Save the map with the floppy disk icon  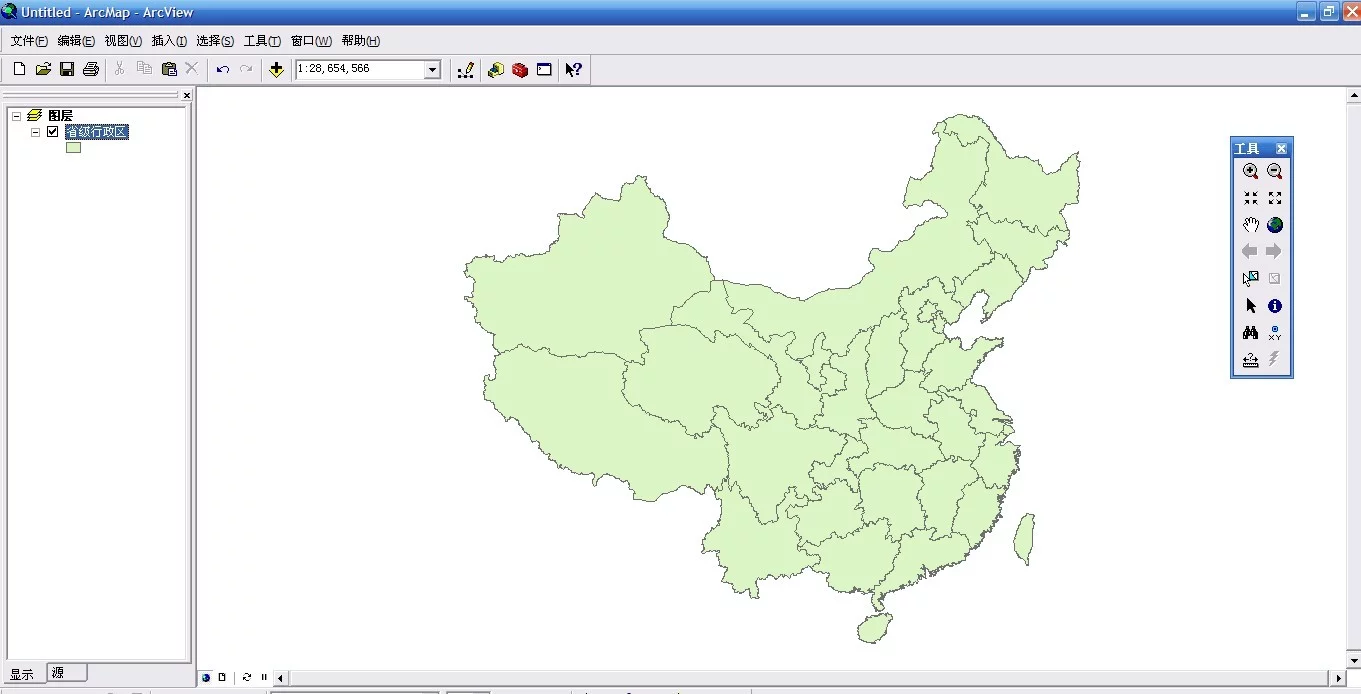[x=67, y=69]
